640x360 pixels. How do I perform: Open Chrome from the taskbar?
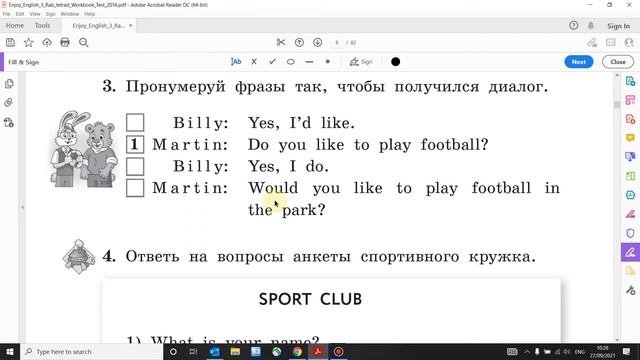tap(297, 351)
